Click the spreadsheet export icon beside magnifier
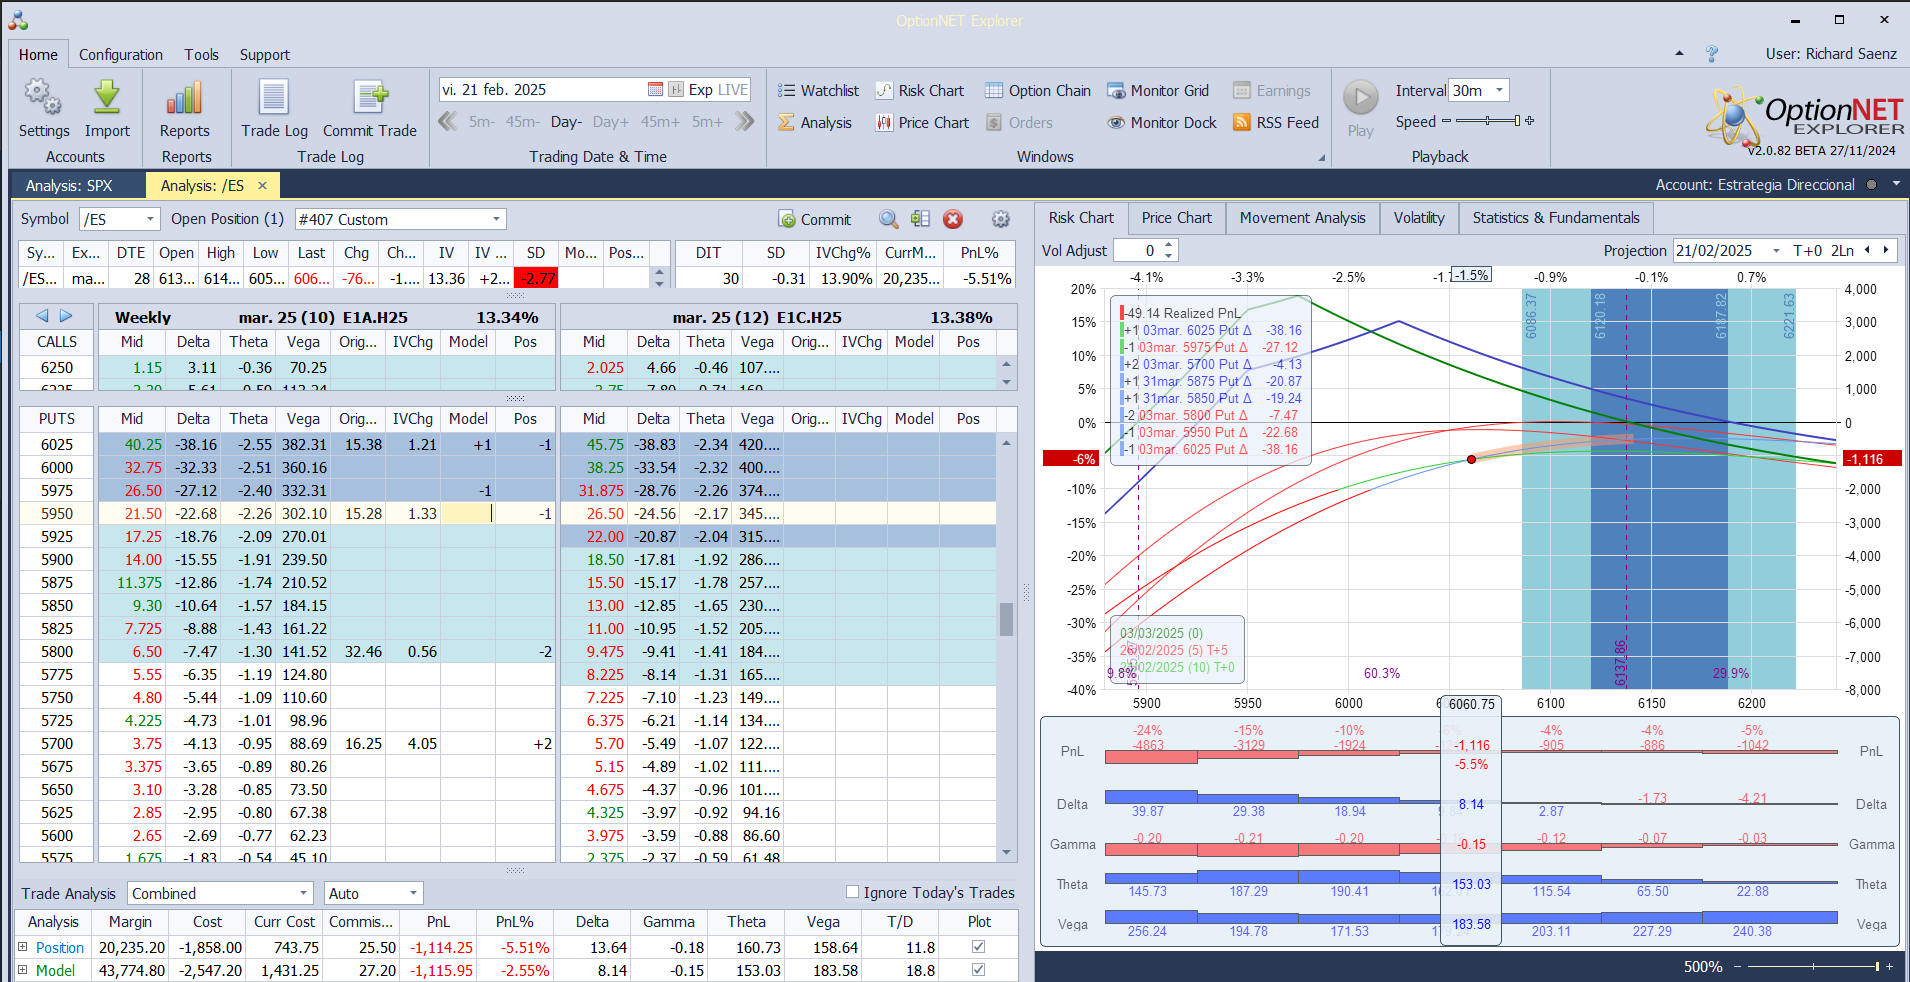 [x=921, y=219]
